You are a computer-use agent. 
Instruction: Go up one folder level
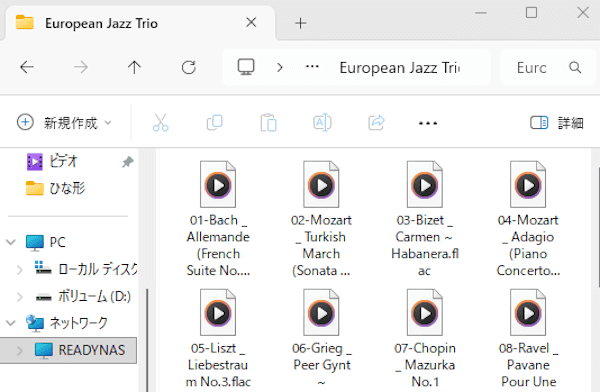coord(134,67)
